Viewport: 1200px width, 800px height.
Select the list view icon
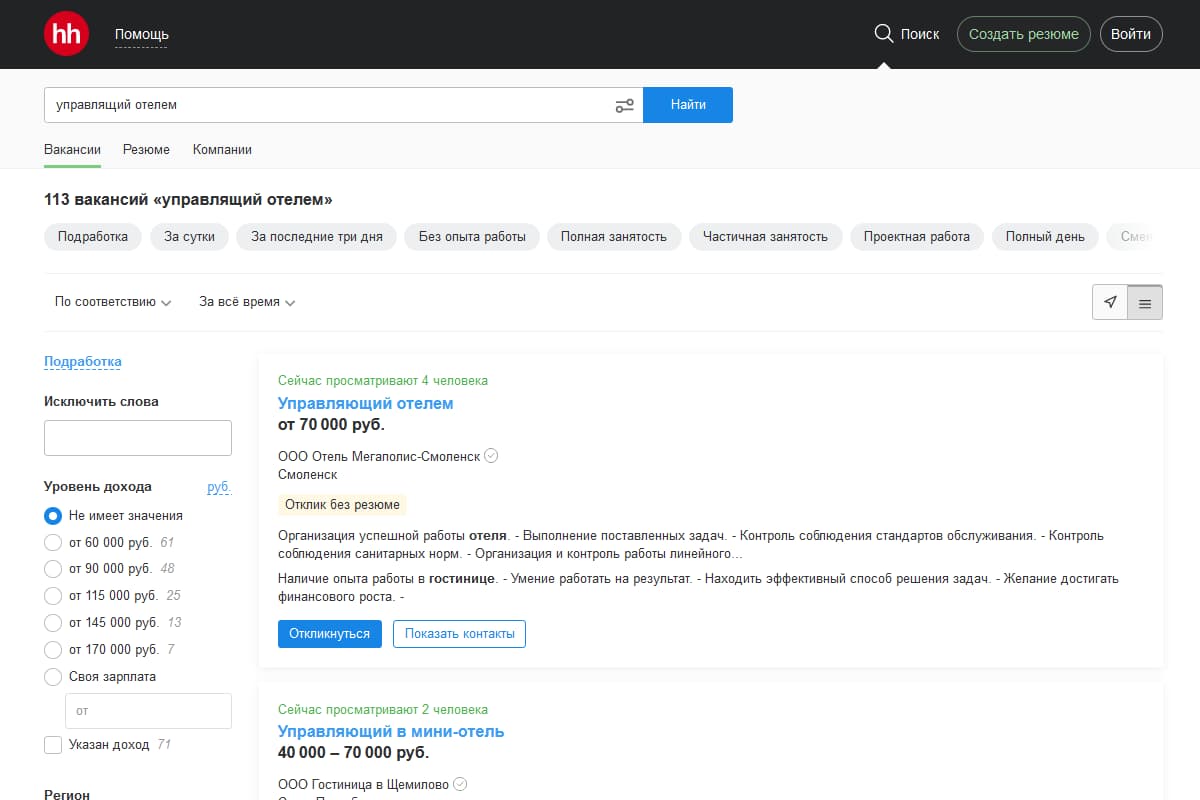coord(1143,301)
